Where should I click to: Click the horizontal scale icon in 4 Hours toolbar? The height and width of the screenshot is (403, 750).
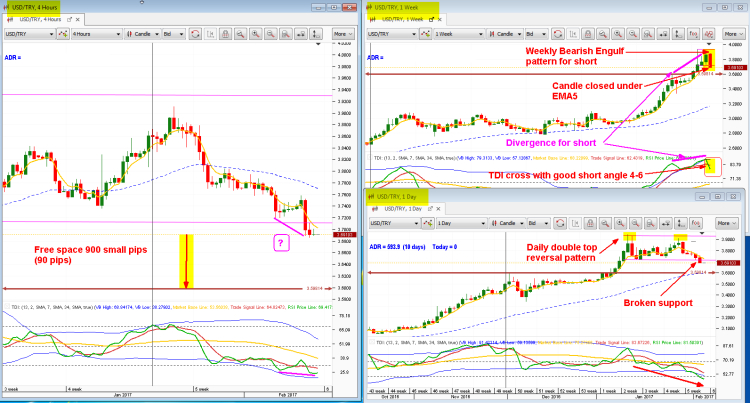point(301,34)
